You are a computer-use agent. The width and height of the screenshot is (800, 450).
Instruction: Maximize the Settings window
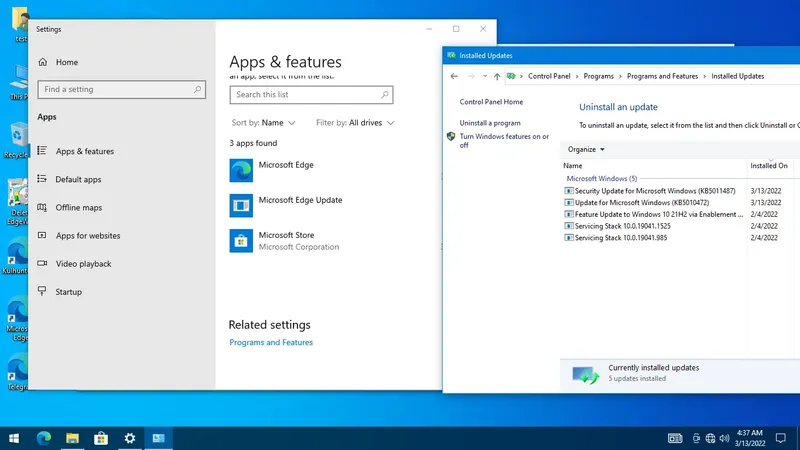[456, 29]
